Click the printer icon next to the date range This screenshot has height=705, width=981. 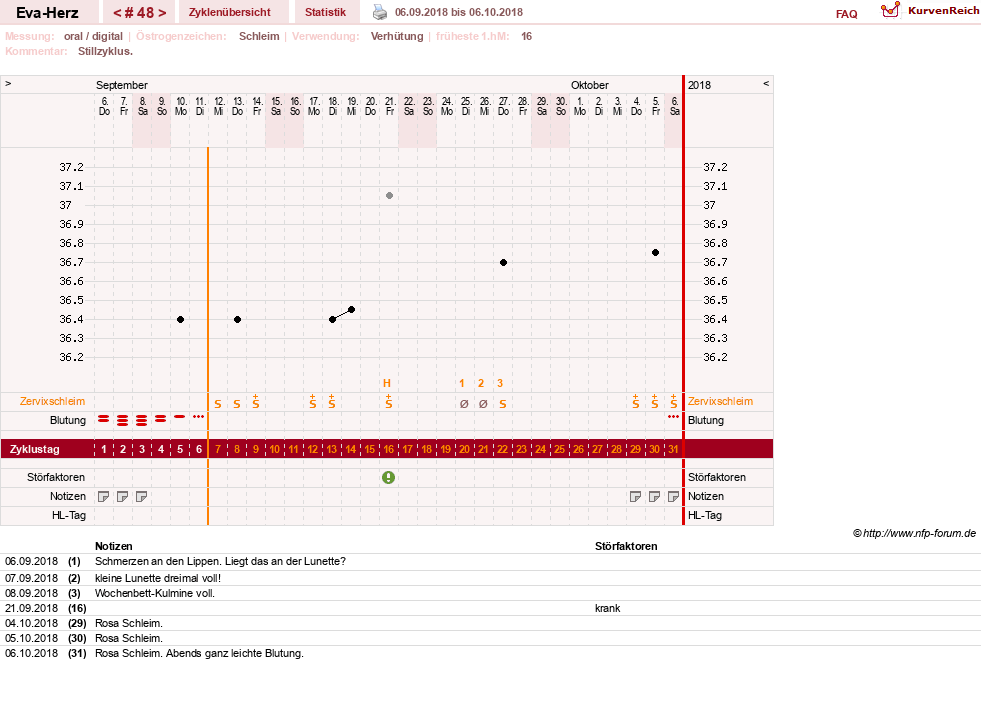(x=380, y=12)
